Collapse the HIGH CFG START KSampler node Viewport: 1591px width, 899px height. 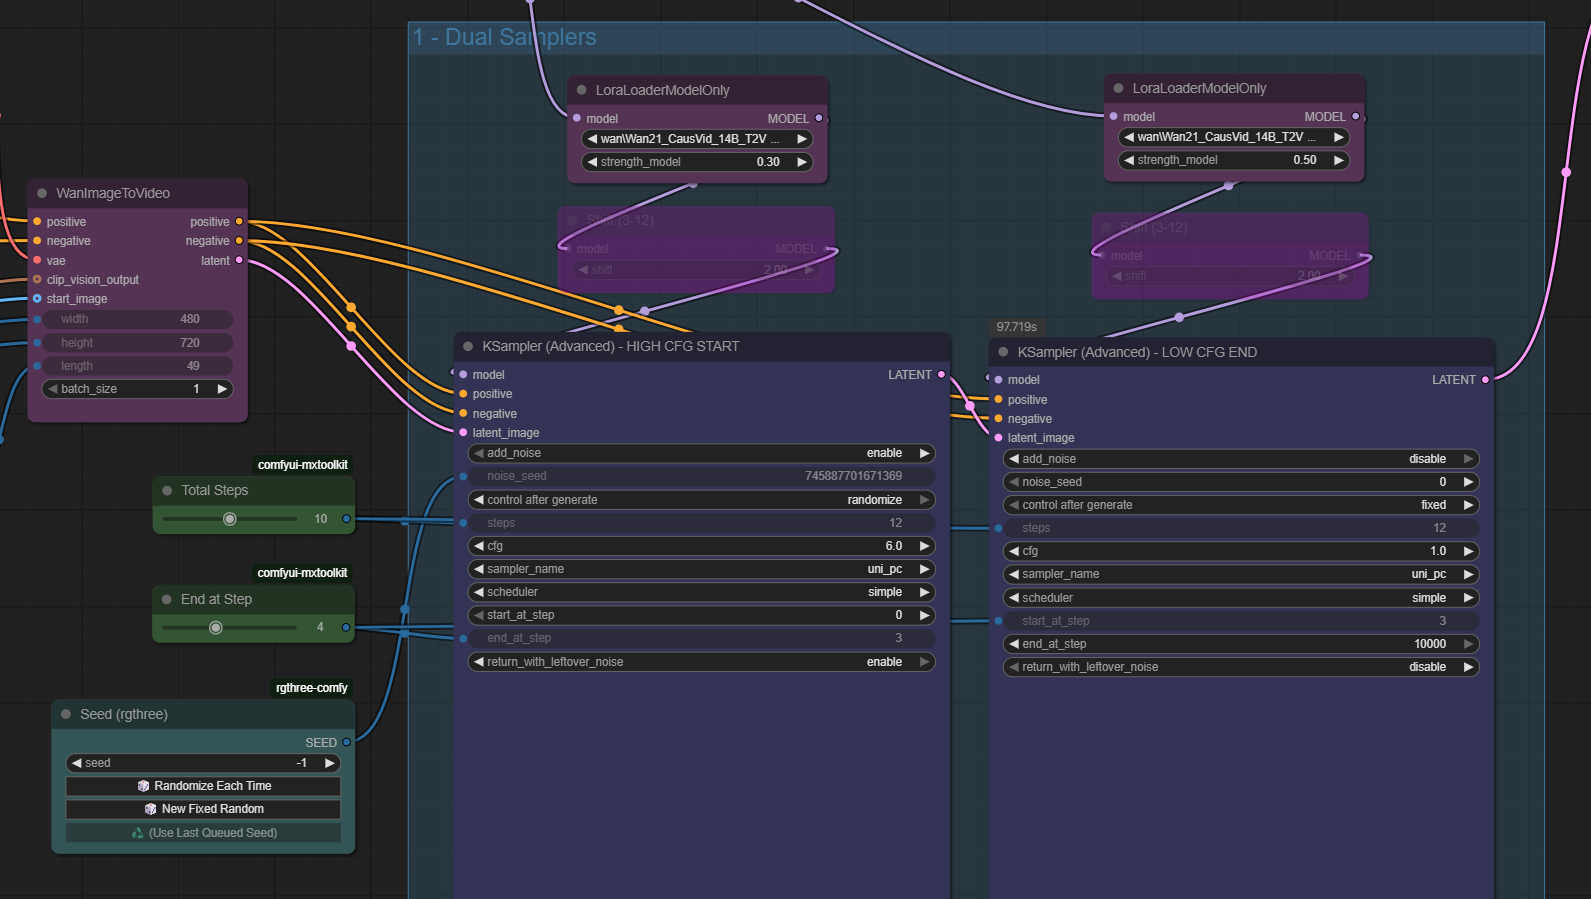(468, 346)
